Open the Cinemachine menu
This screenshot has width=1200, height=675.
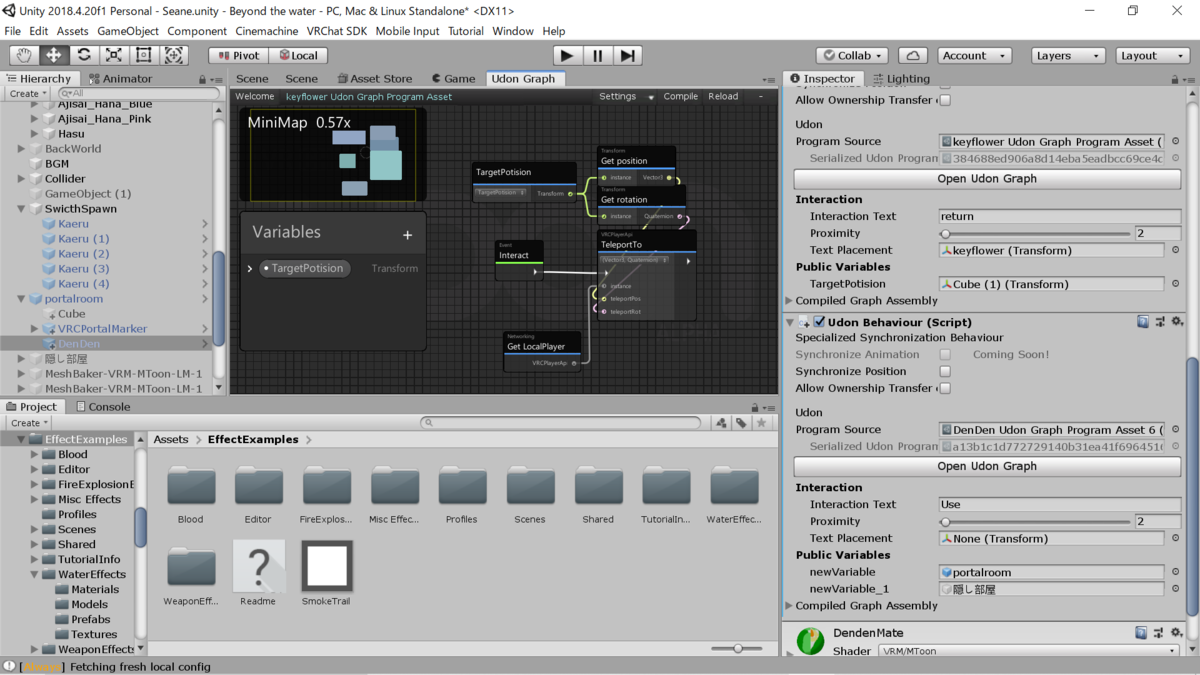(266, 31)
